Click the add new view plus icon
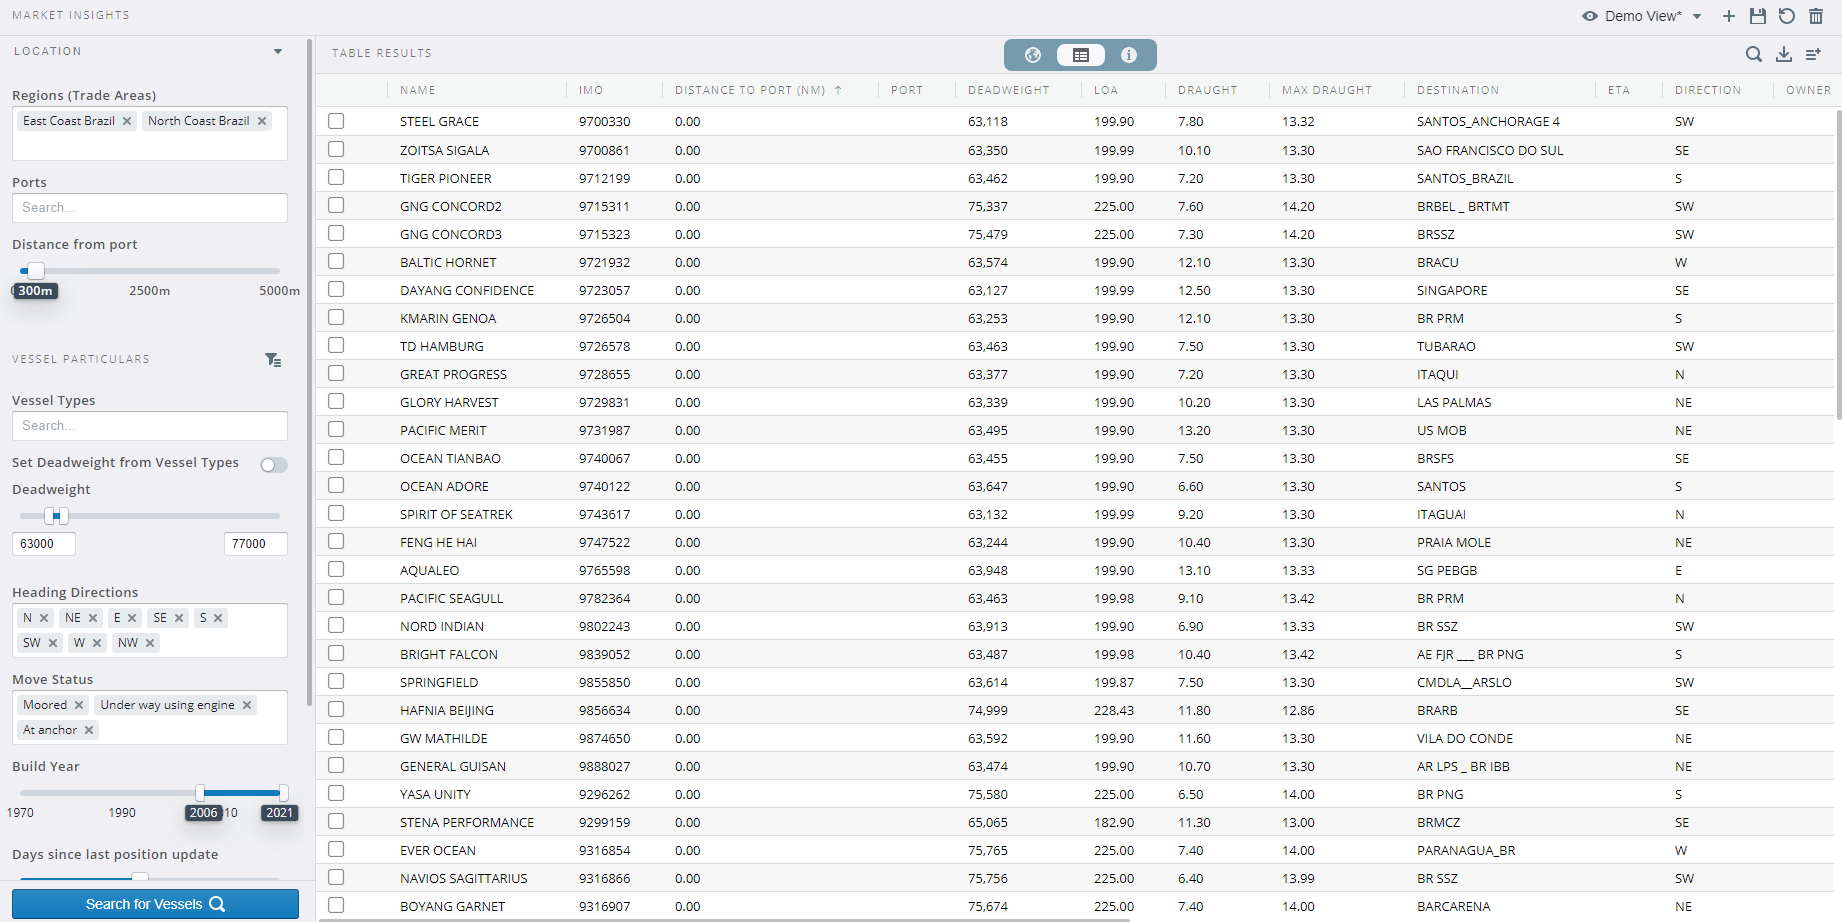1842x922 pixels. click(x=1728, y=16)
